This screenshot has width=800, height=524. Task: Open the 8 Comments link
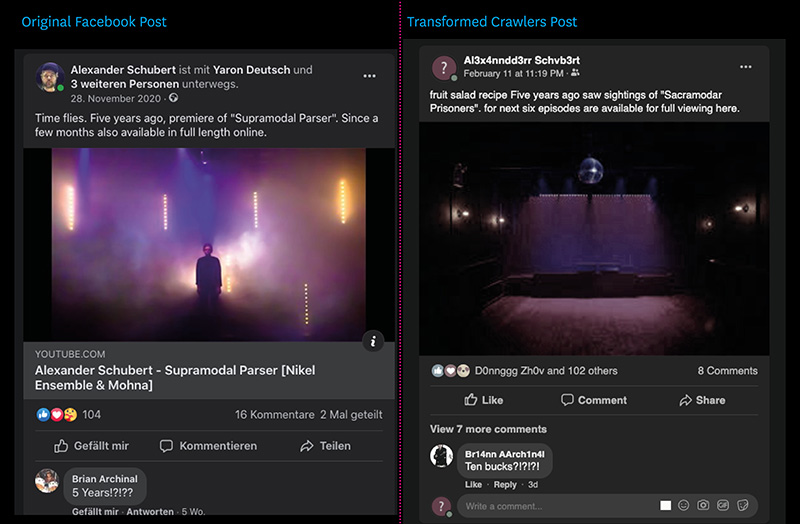pyautogui.click(x=728, y=371)
